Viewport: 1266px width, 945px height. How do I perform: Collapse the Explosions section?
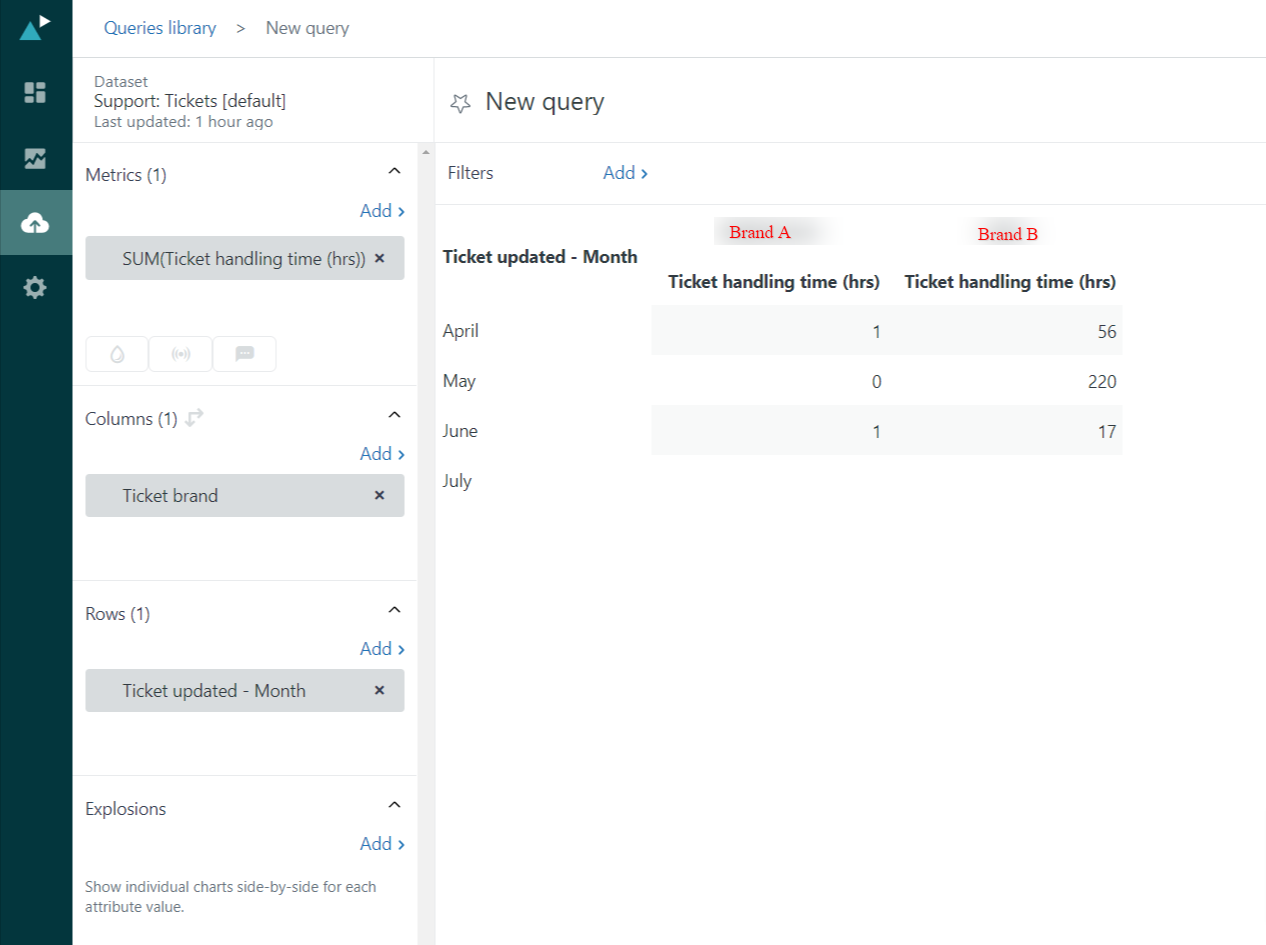tap(394, 805)
